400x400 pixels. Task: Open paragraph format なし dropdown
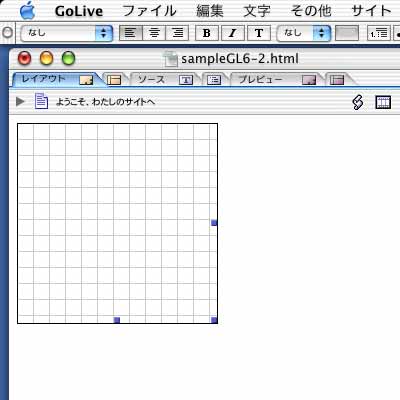click(x=67, y=33)
